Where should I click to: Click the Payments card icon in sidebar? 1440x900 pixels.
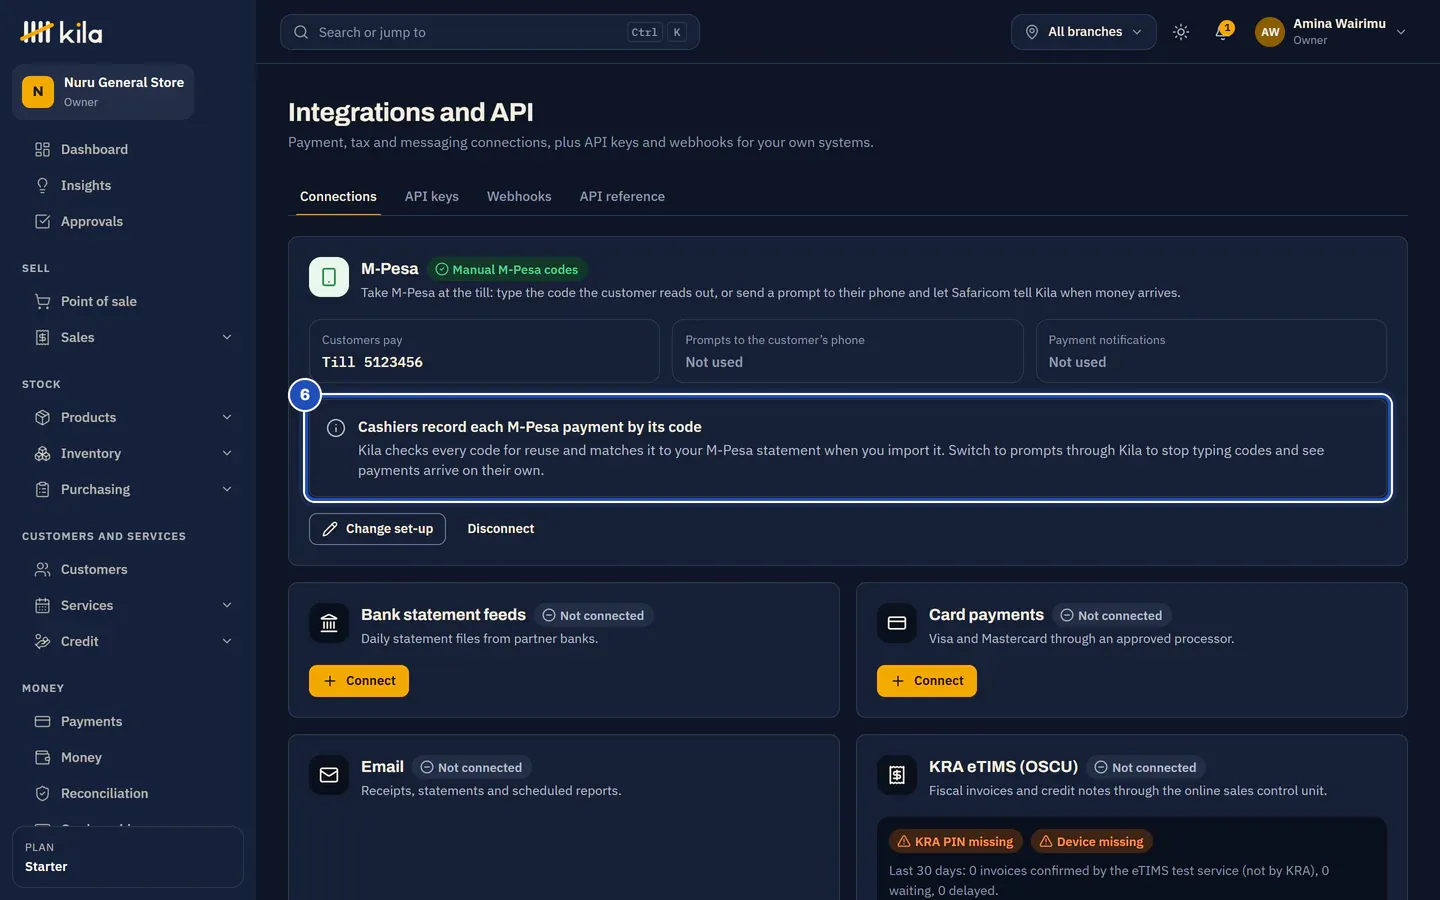point(42,722)
